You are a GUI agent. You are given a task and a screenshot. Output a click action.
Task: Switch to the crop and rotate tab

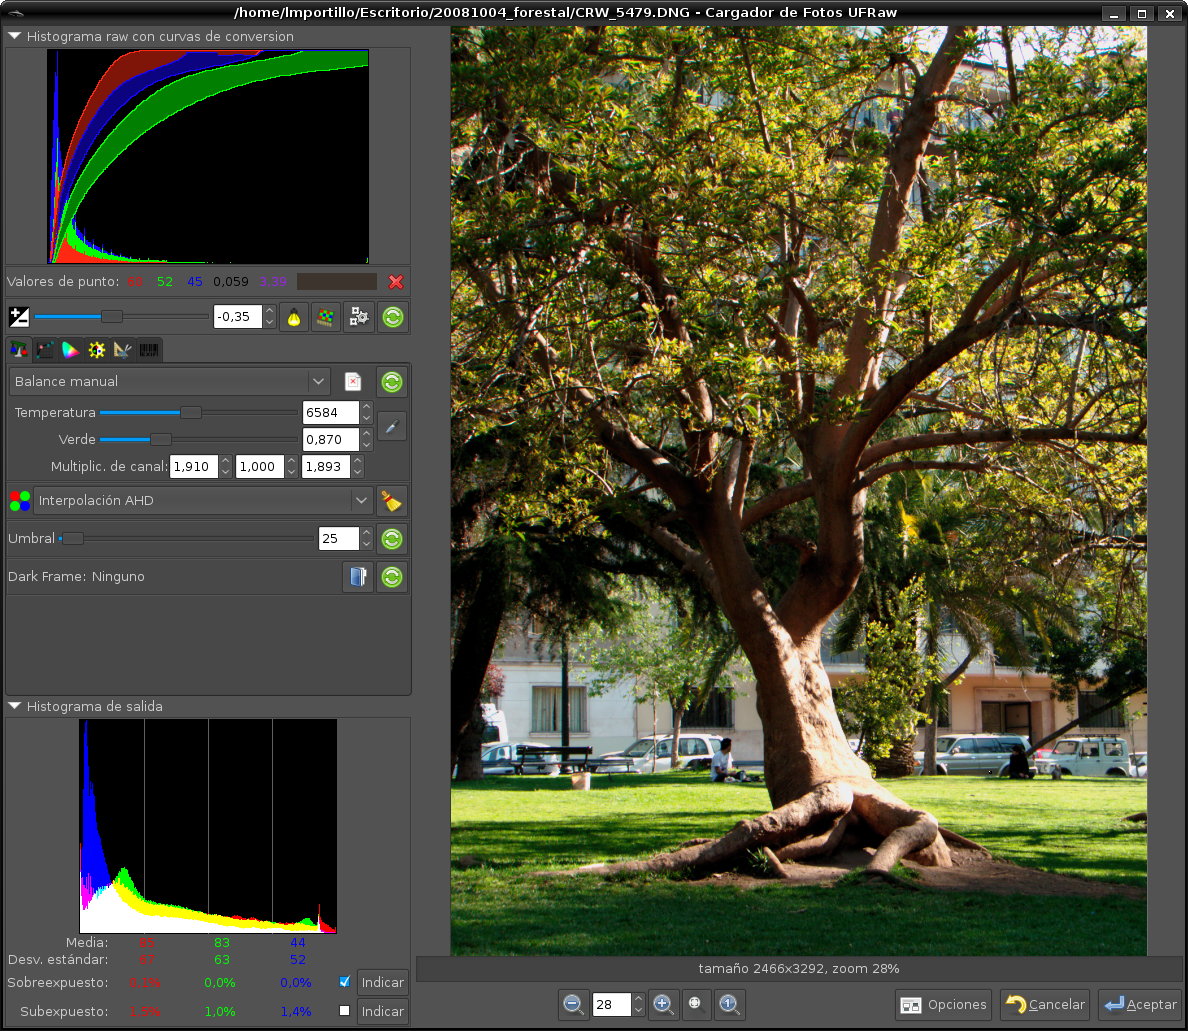(123, 349)
